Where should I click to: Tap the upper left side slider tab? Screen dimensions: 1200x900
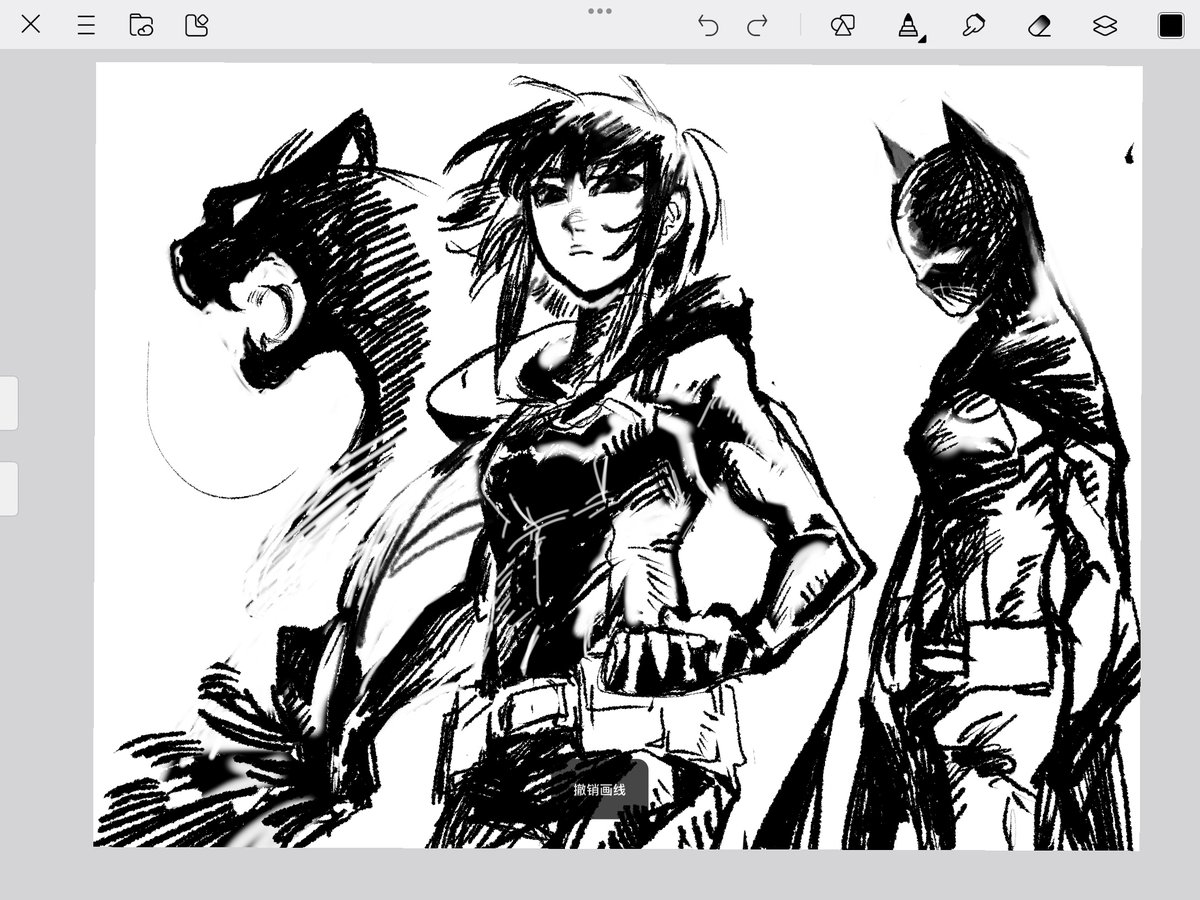[8, 403]
